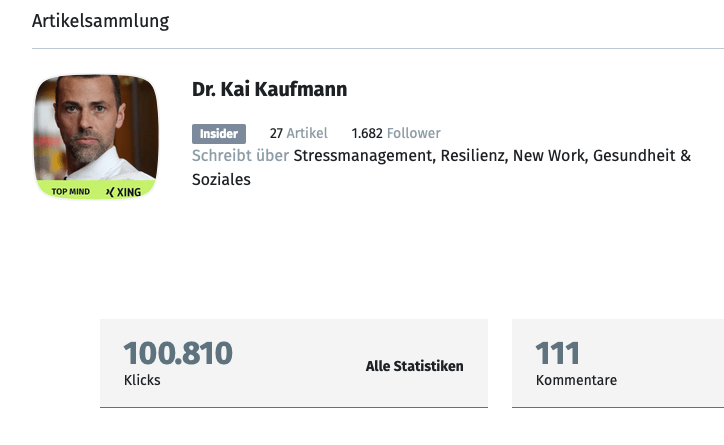Open Alle Statistiken

click(x=414, y=367)
